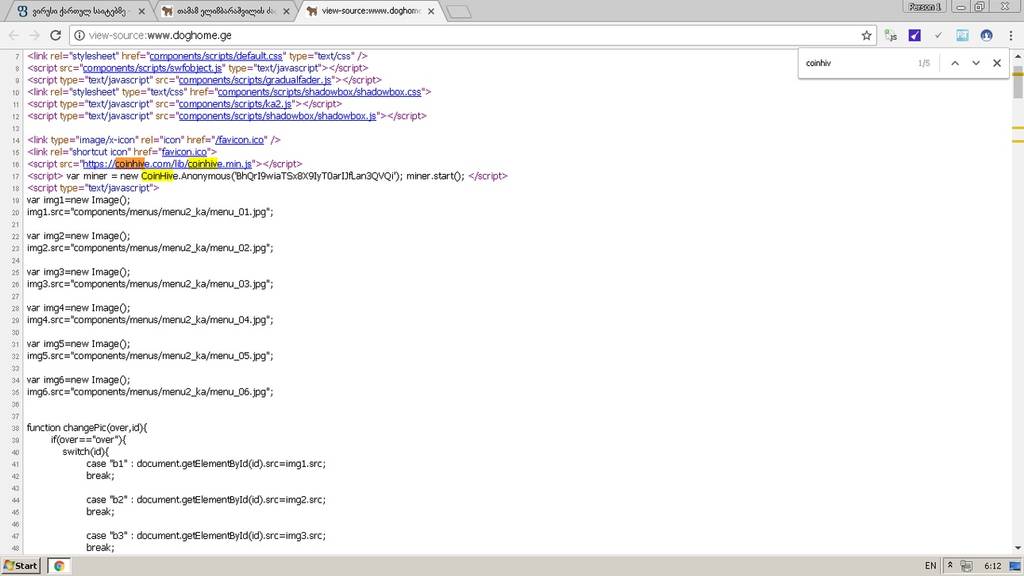Click the menu_06.jpg source line

pos(150,392)
